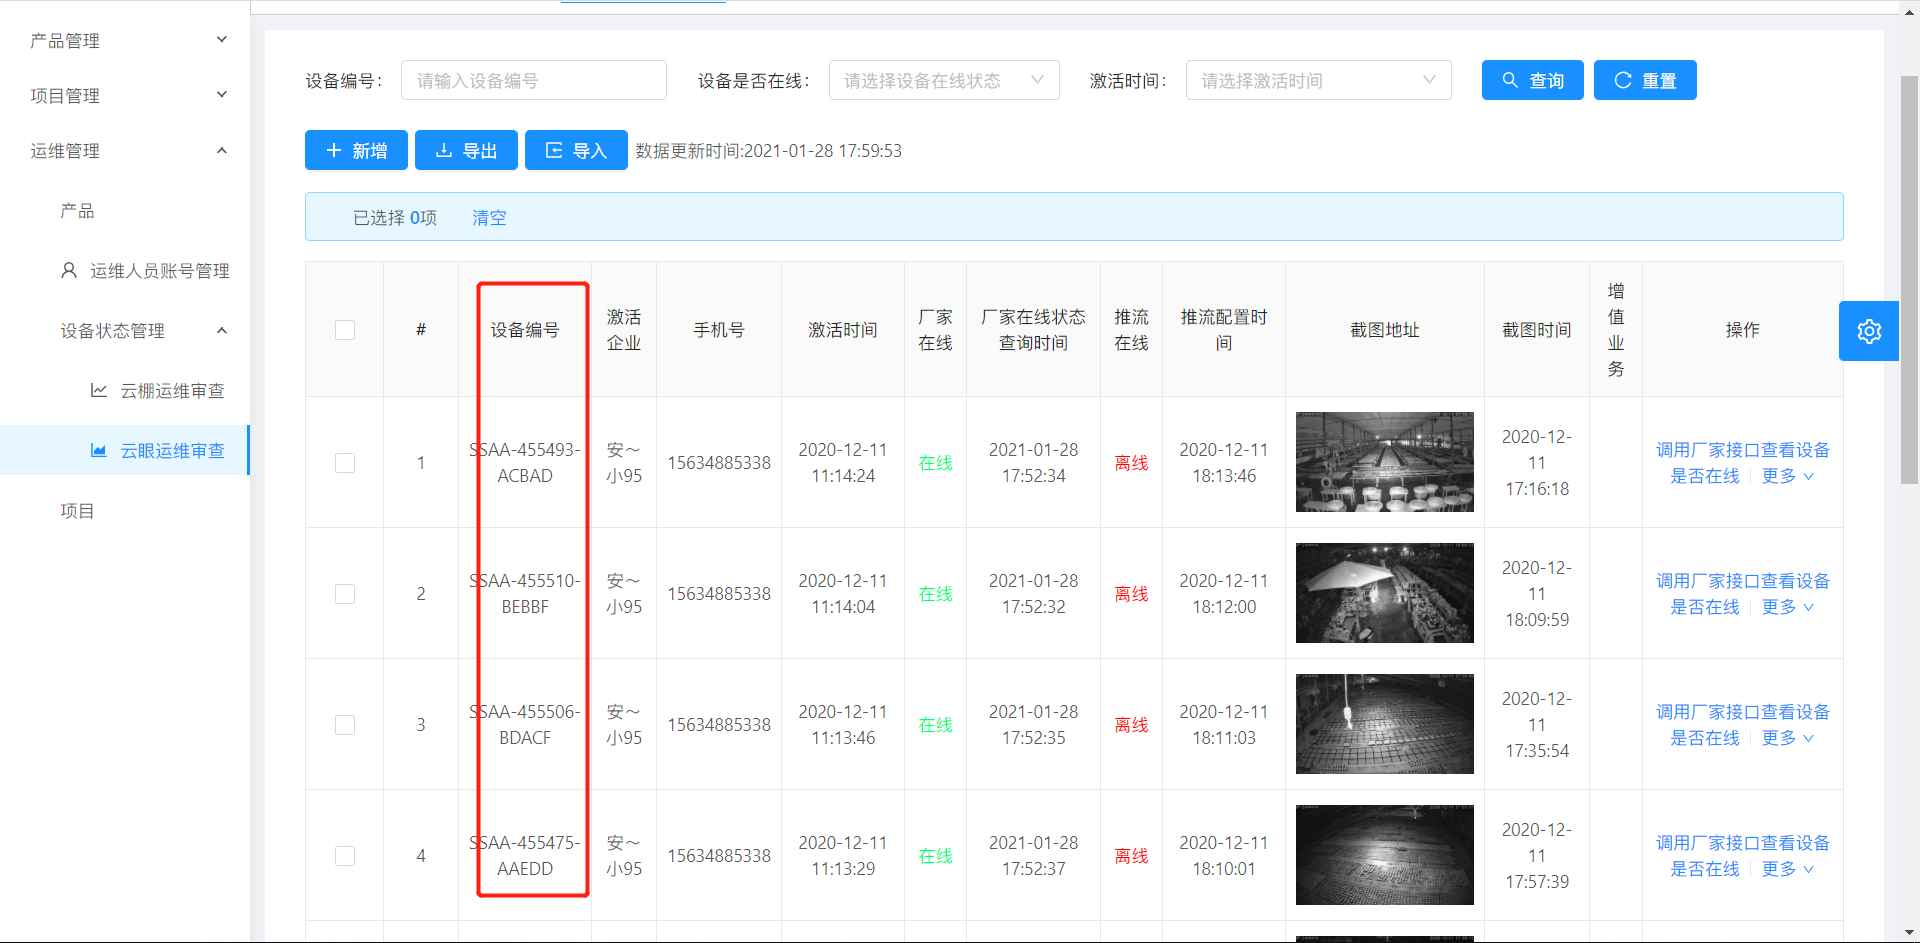Focus the 设备编号 input field
The image size is (1920, 943).
[534, 80]
